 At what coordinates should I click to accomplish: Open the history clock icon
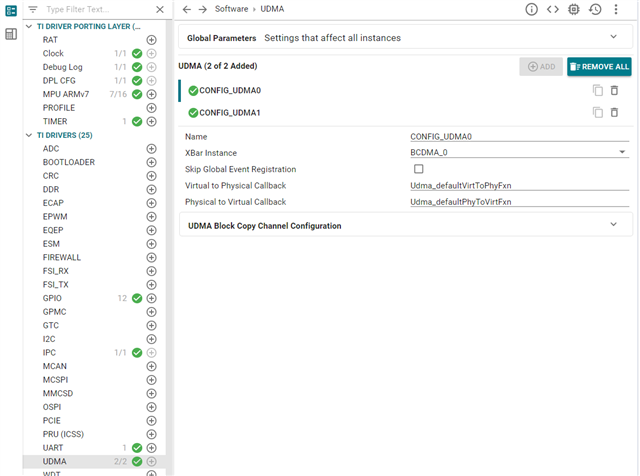coord(595,9)
